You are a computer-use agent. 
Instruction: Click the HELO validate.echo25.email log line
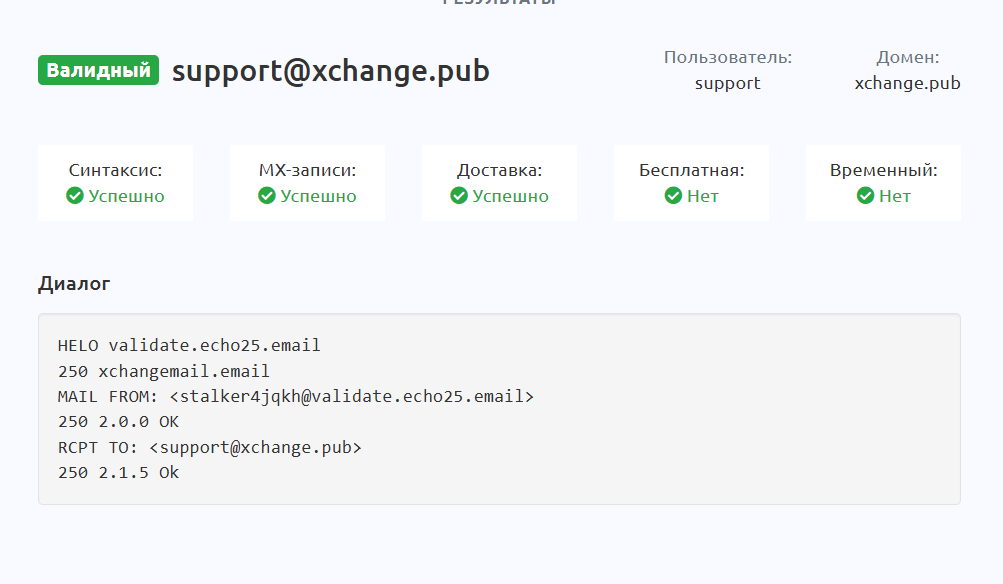[189, 346]
